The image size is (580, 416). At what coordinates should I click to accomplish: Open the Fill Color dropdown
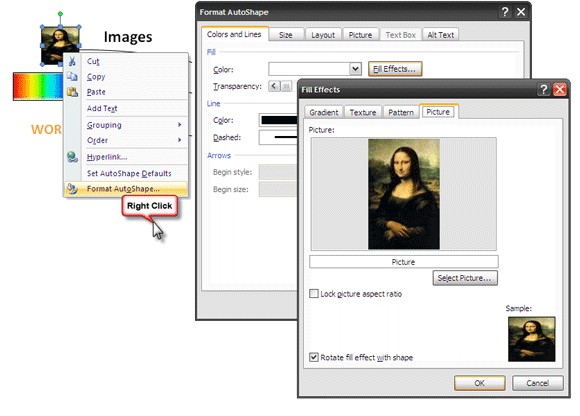pyautogui.click(x=355, y=69)
